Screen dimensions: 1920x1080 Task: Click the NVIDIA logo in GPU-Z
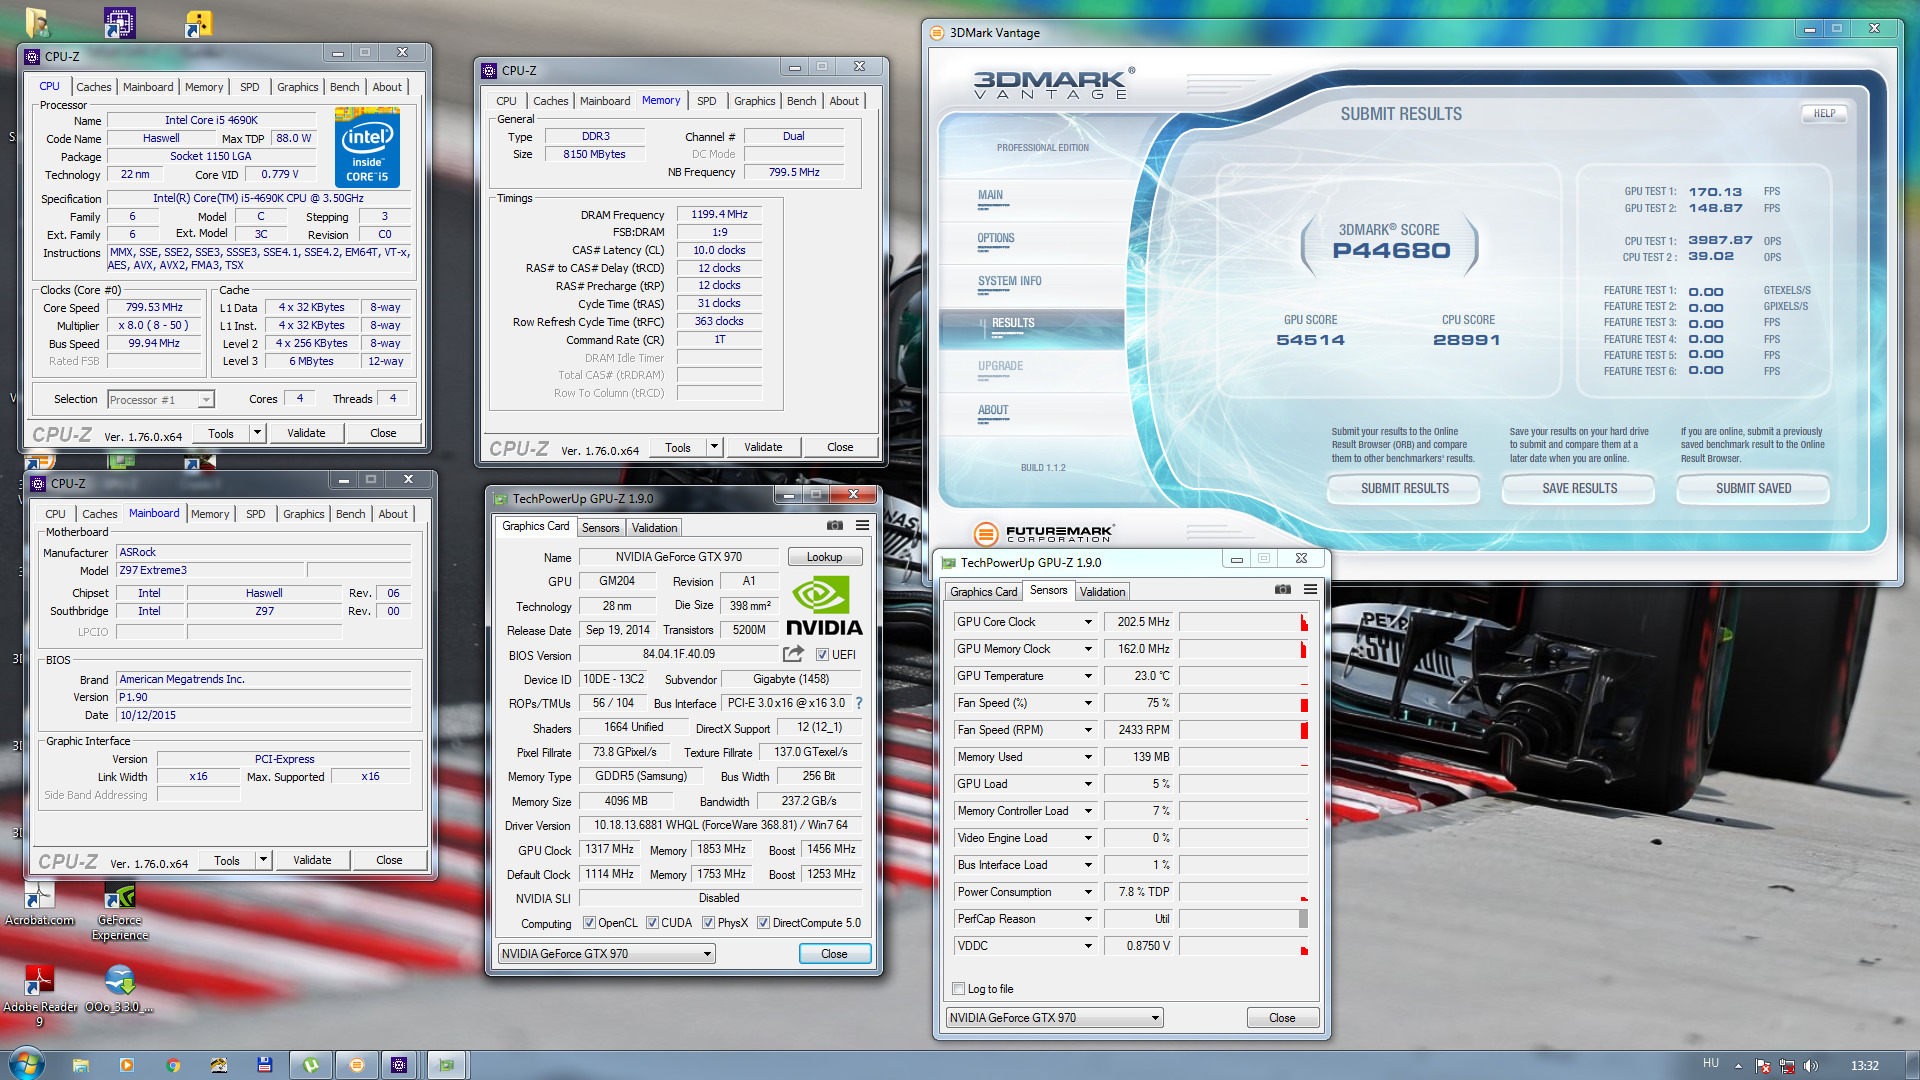[x=824, y=606]
